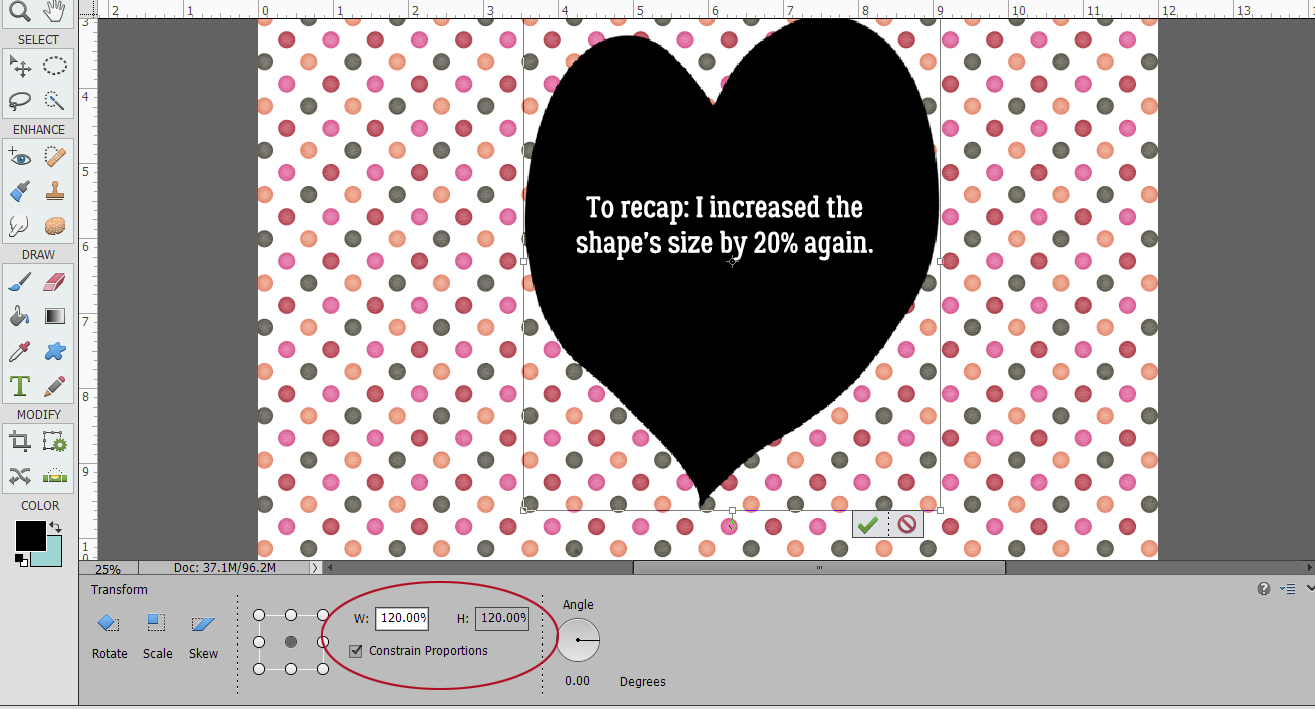Choose the Elliptical Marquee tool
The image size is (1315, 709).
[55, 67]
